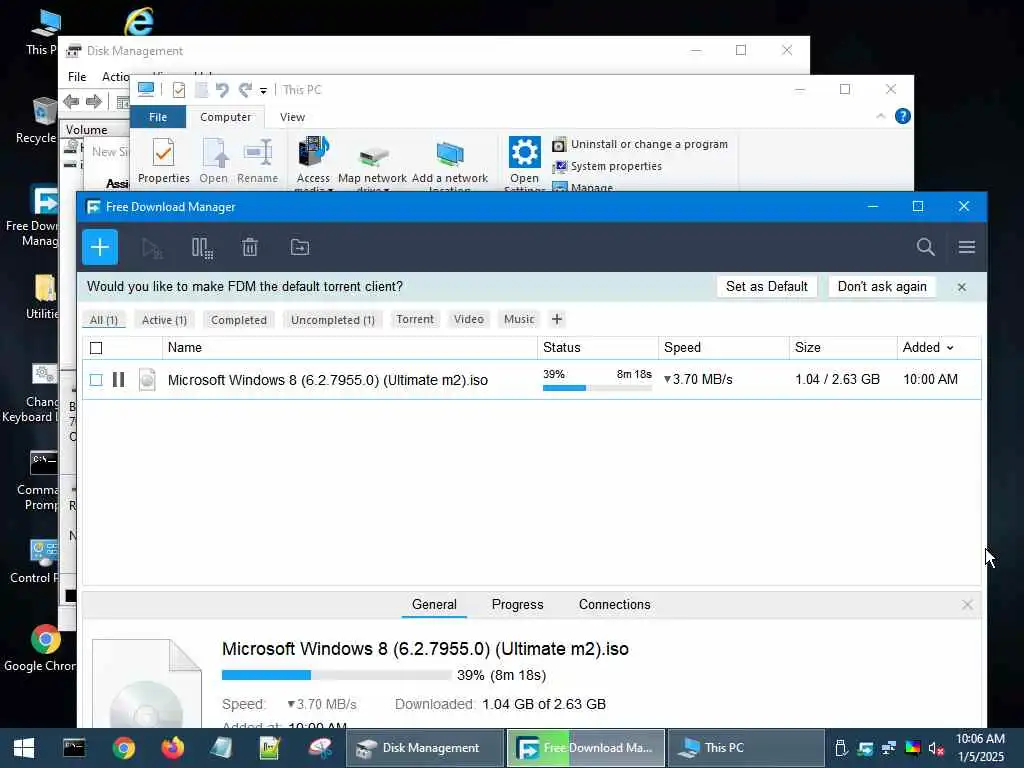Launch Chrome from taskbar
The height and width of the screenshot is (768, 1024).
click(123, 748)
